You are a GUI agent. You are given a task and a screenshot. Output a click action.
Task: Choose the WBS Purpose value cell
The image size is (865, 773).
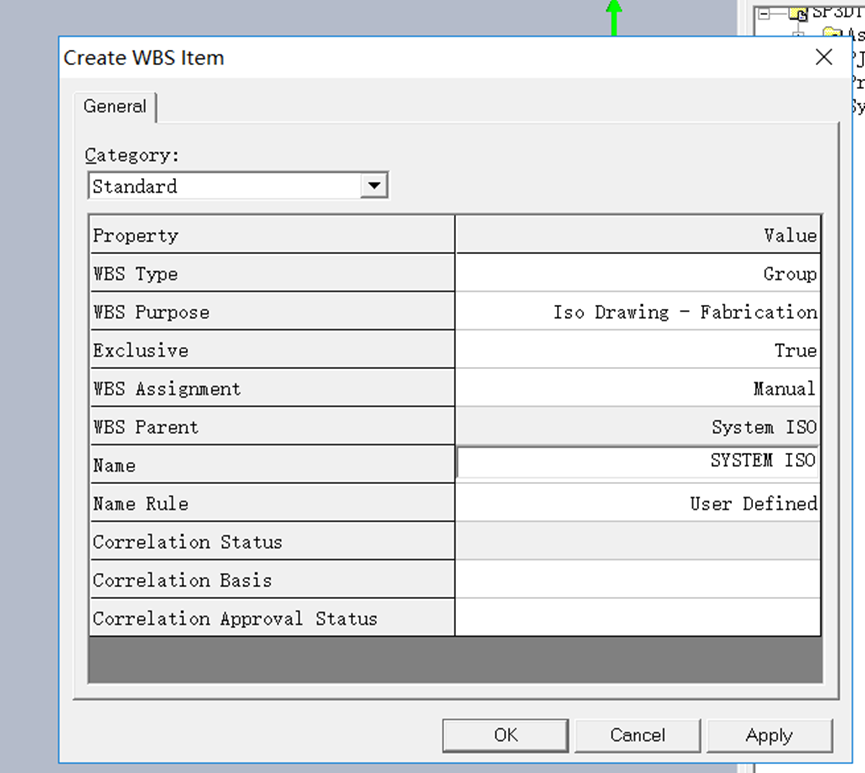coord(638,312)
